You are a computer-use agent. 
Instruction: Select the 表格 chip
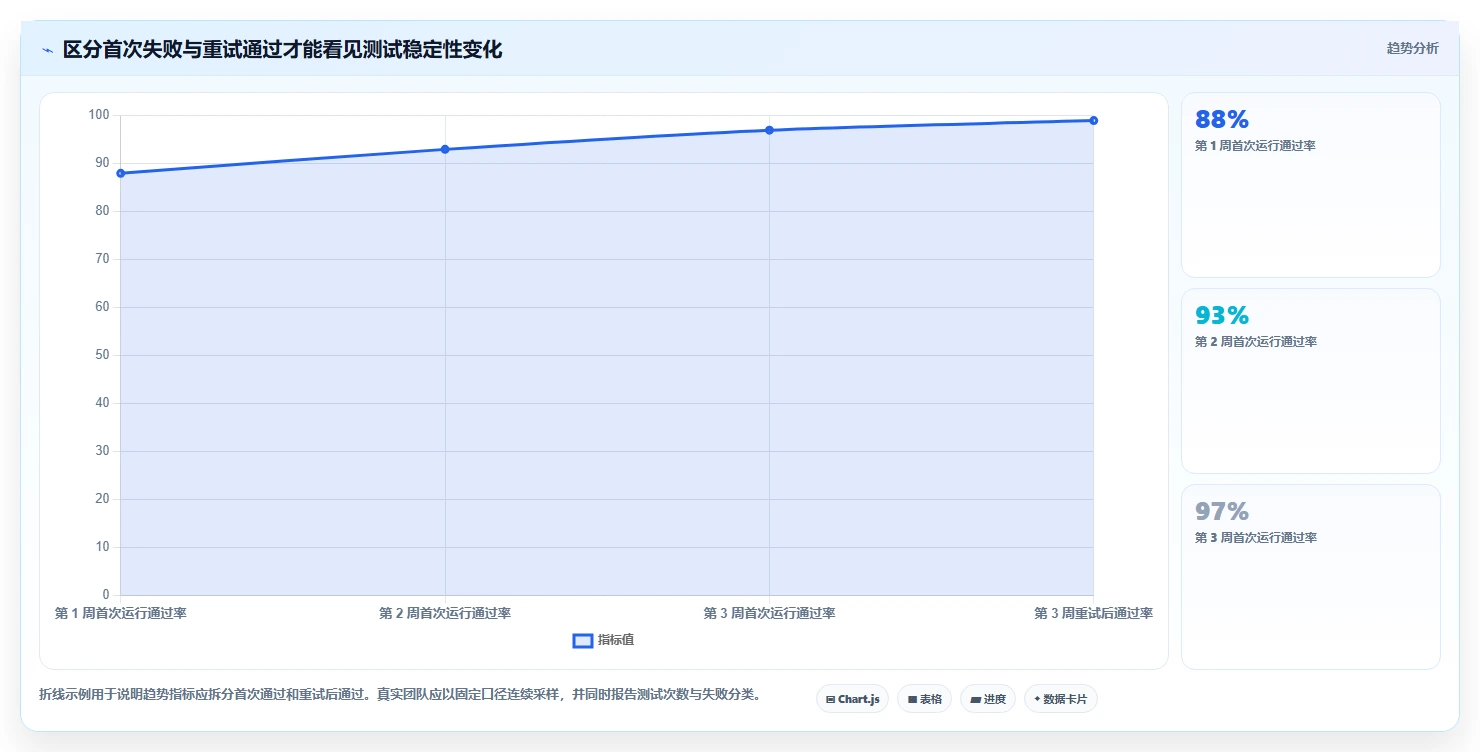pyautogui.click(x=924, y=699)
